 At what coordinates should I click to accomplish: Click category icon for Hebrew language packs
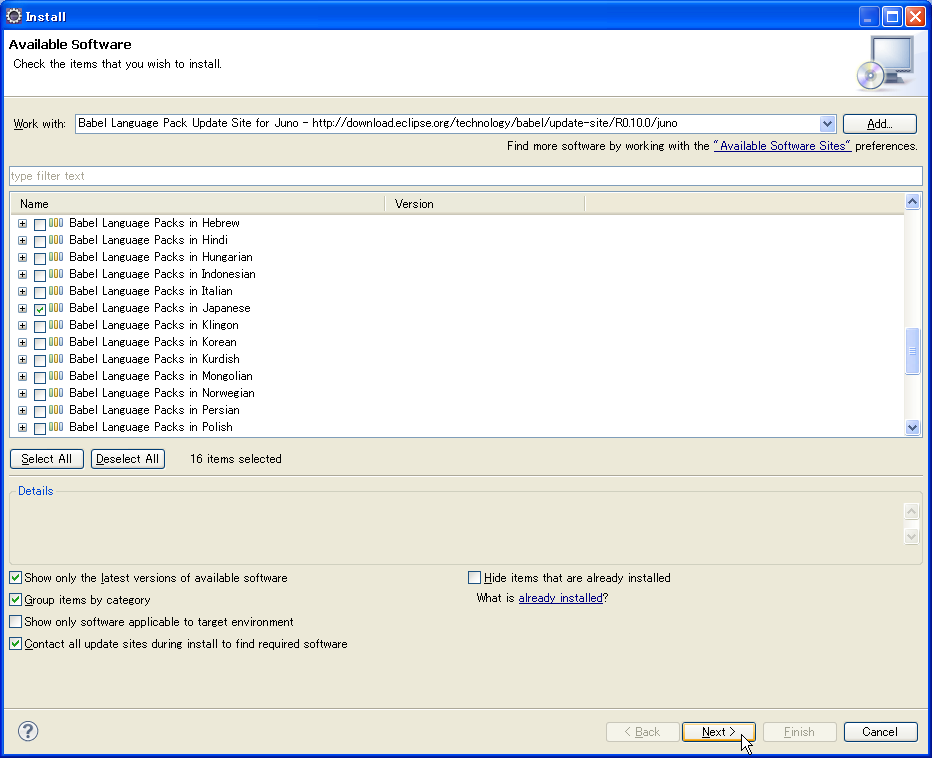(56, 223)
